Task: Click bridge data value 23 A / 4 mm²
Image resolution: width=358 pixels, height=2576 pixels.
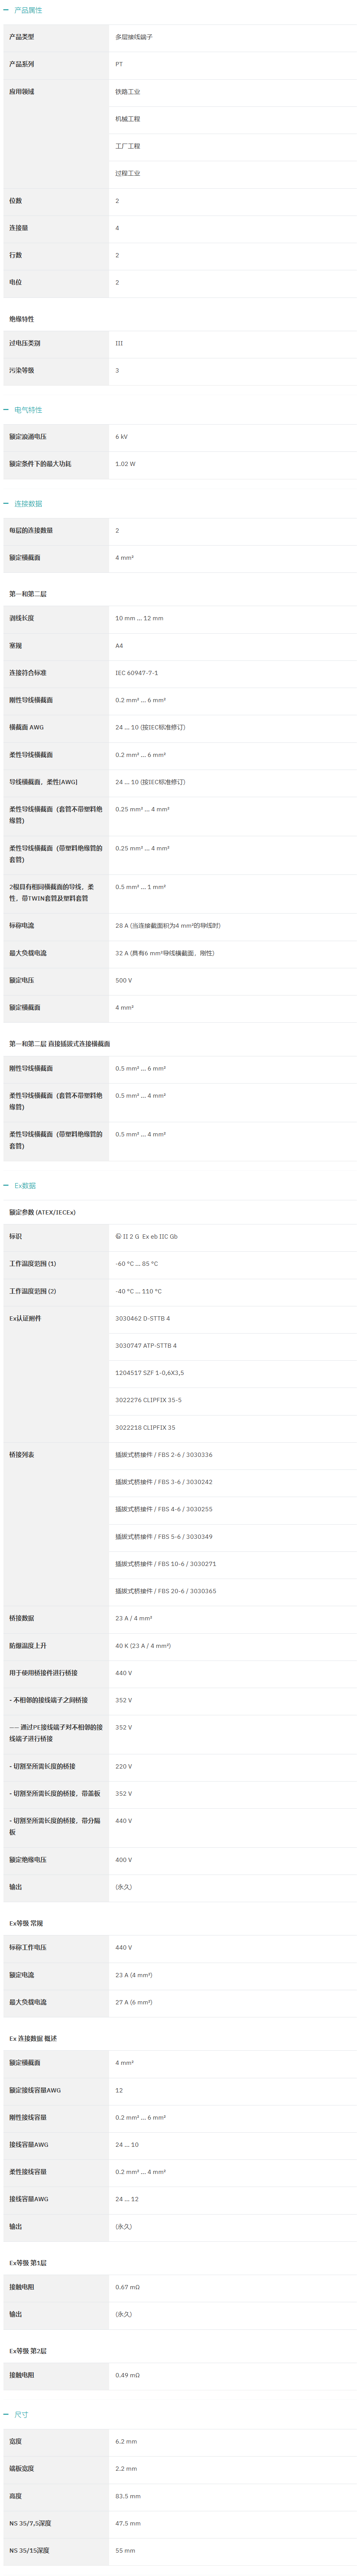Action: point(134,1618)
